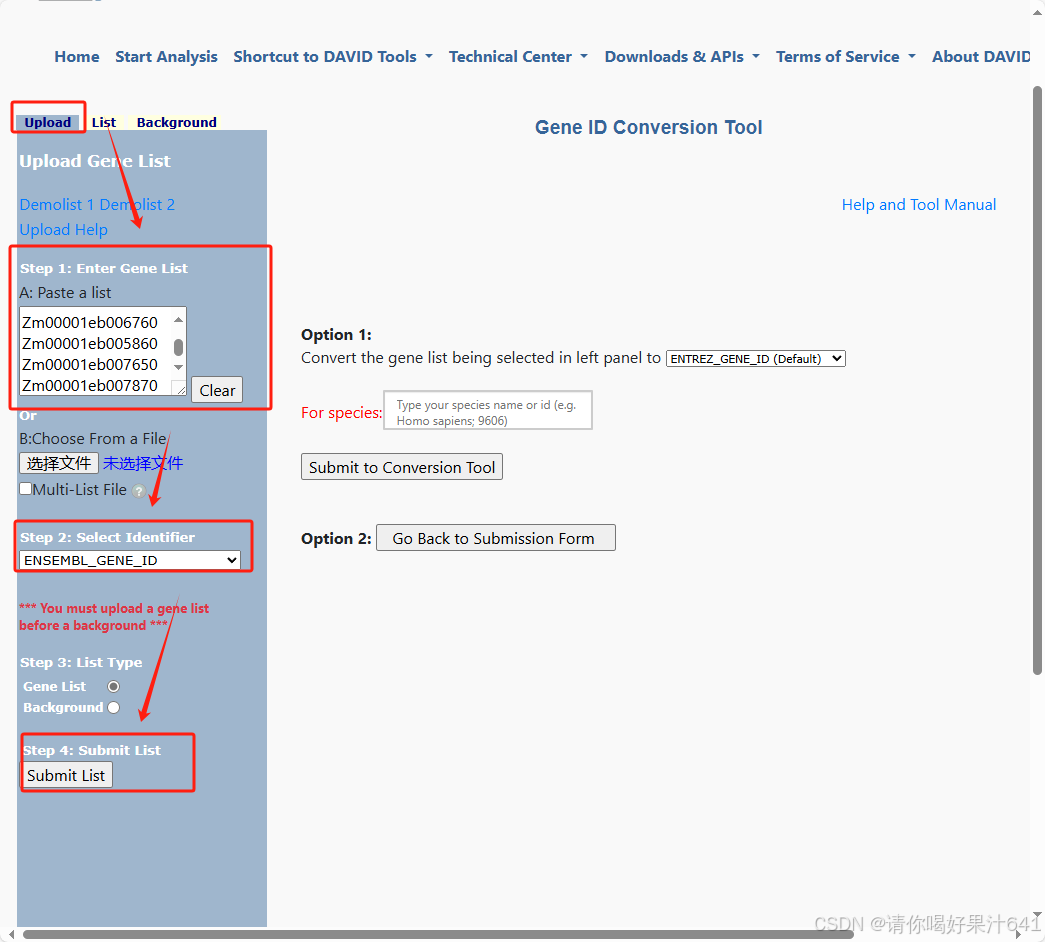
Task: Open the Upload Help link
Action: (63, 230)
